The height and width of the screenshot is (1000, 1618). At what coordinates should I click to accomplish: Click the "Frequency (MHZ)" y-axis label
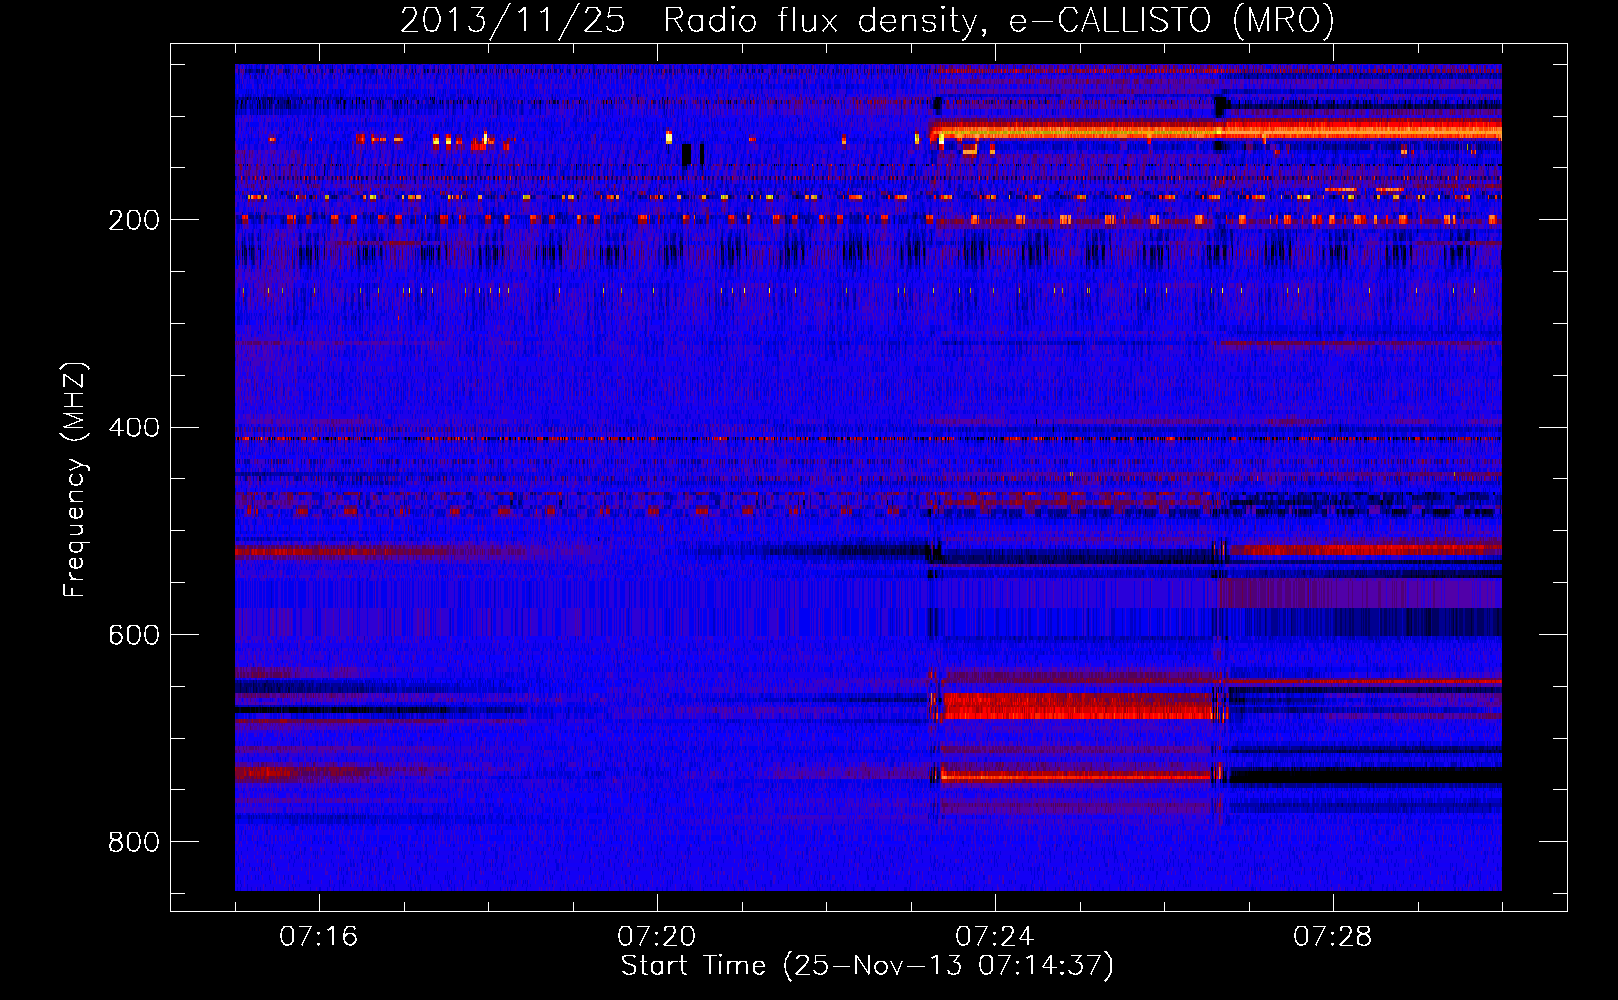[74, 479]
